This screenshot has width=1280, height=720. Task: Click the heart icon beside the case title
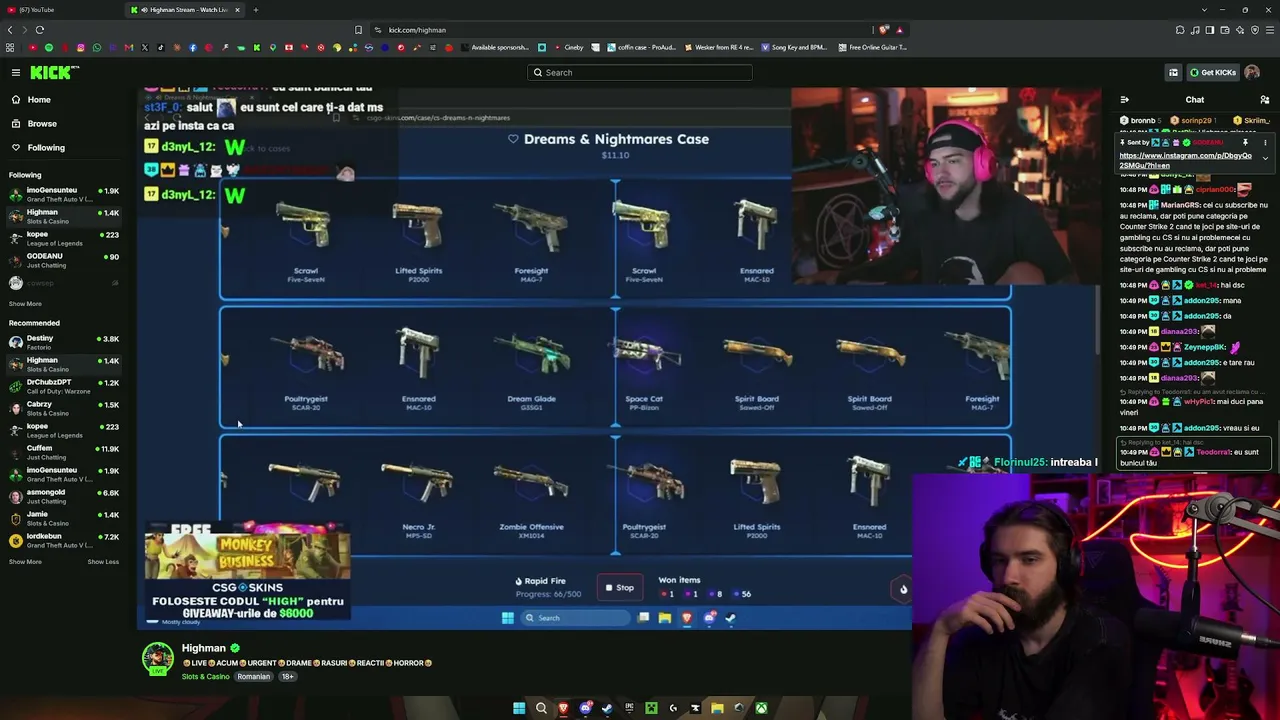click(x=513, y=139)
